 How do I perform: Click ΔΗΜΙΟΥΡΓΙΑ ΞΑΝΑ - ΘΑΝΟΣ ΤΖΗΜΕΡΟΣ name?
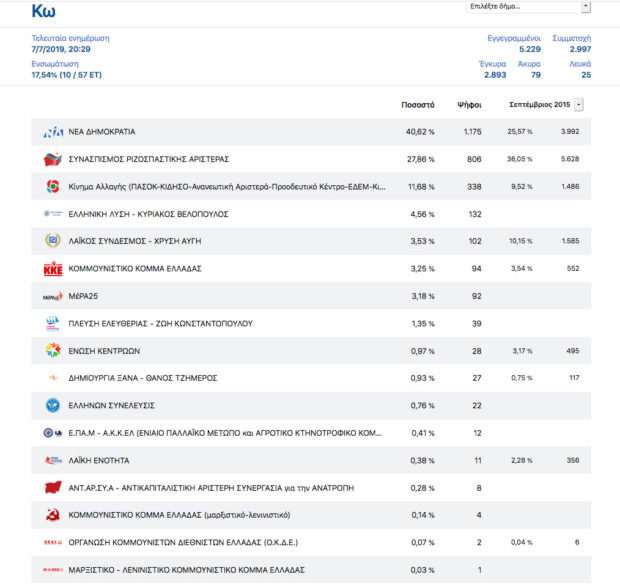(x=143, y=378)
